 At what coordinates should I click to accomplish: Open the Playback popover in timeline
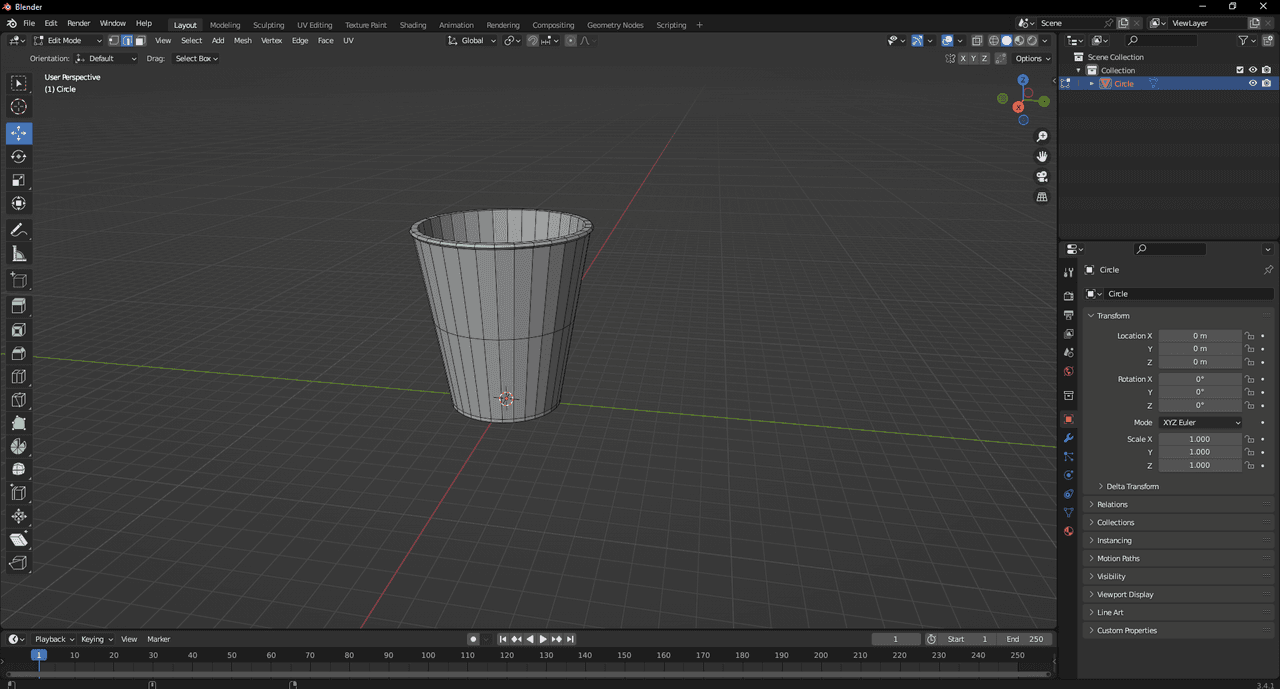54,639
